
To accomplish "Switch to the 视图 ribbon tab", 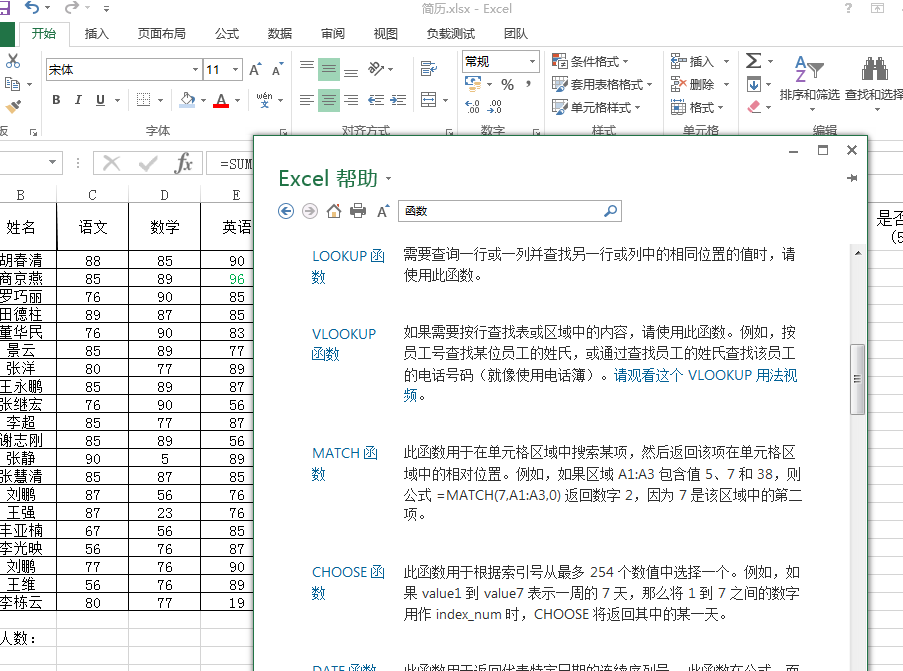I will click(x=385, y=34).
